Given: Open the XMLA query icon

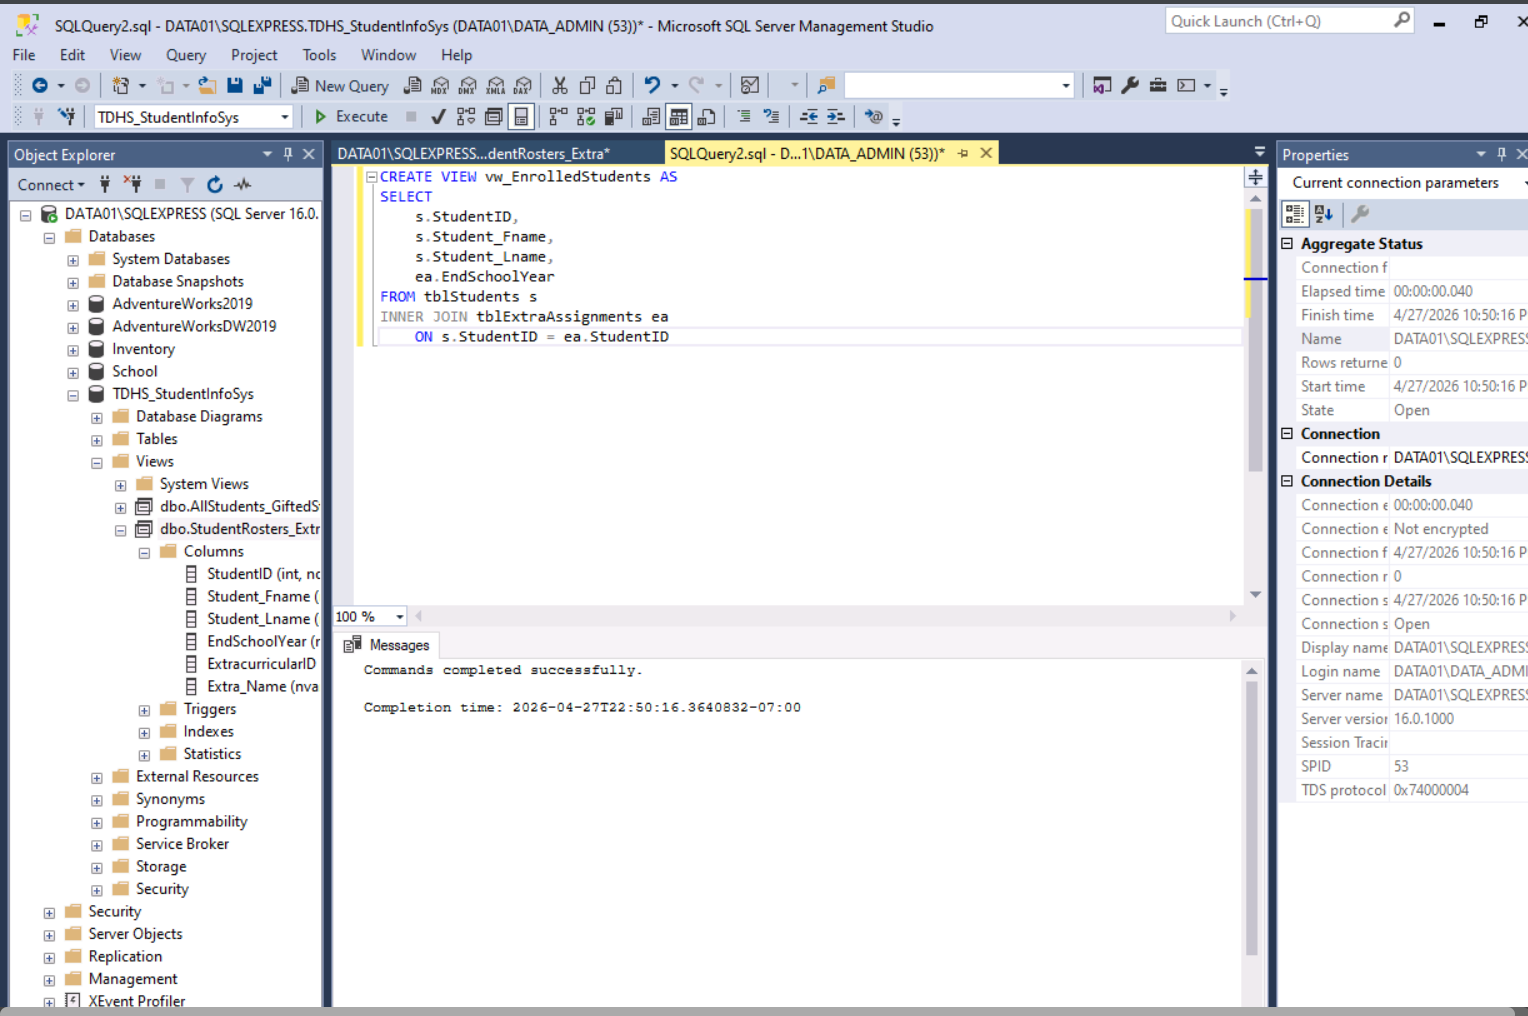Looking at the screenshot, I should tap(496, 86).
